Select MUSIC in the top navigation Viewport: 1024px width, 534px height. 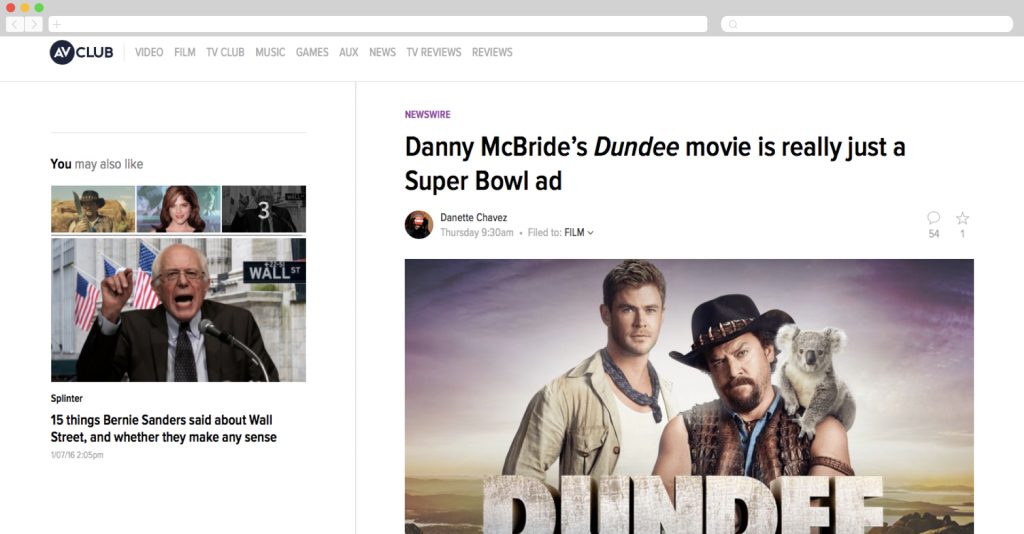pyautogui.click(x=270, y=52)
